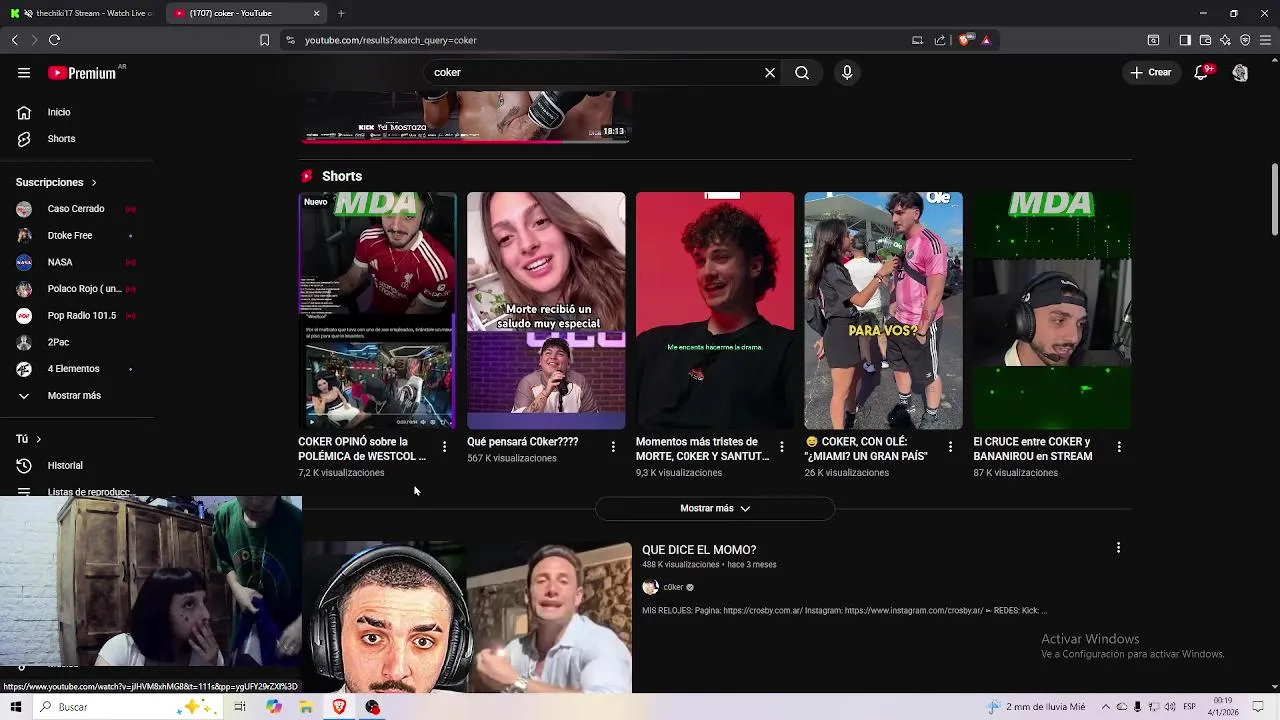
Task: Go to Inicio in the sidebar
Action: pyautogui.click(x=76, y=112)
